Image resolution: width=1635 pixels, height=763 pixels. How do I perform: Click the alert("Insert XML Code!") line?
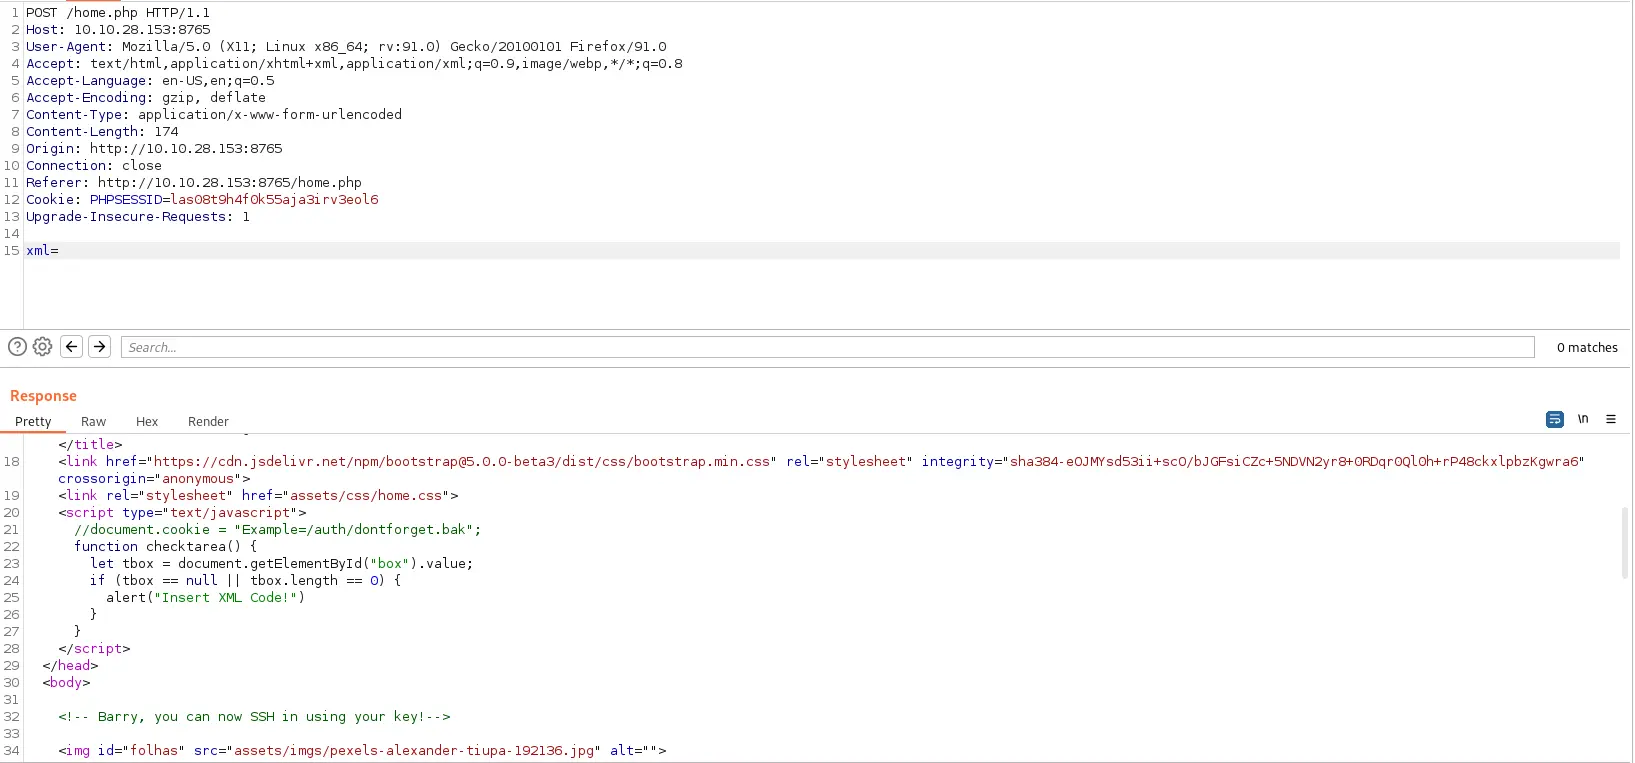click(205, 598)
